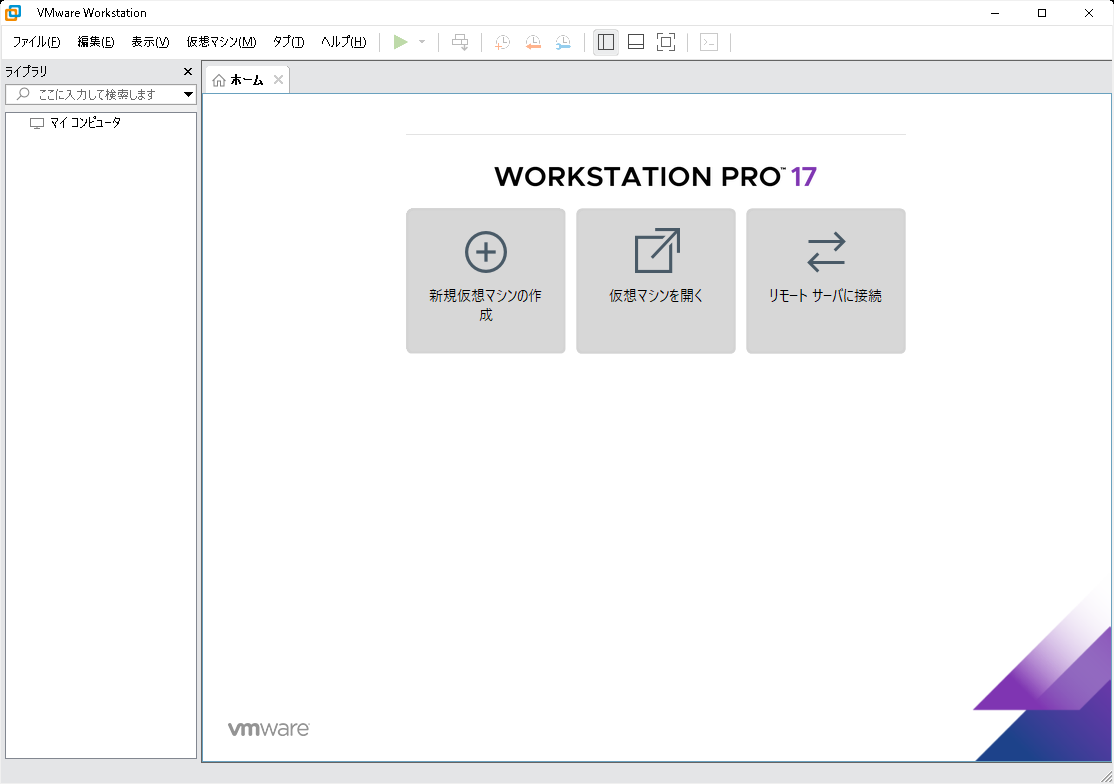
Task: Enter full screen mode
Action: 666,41
